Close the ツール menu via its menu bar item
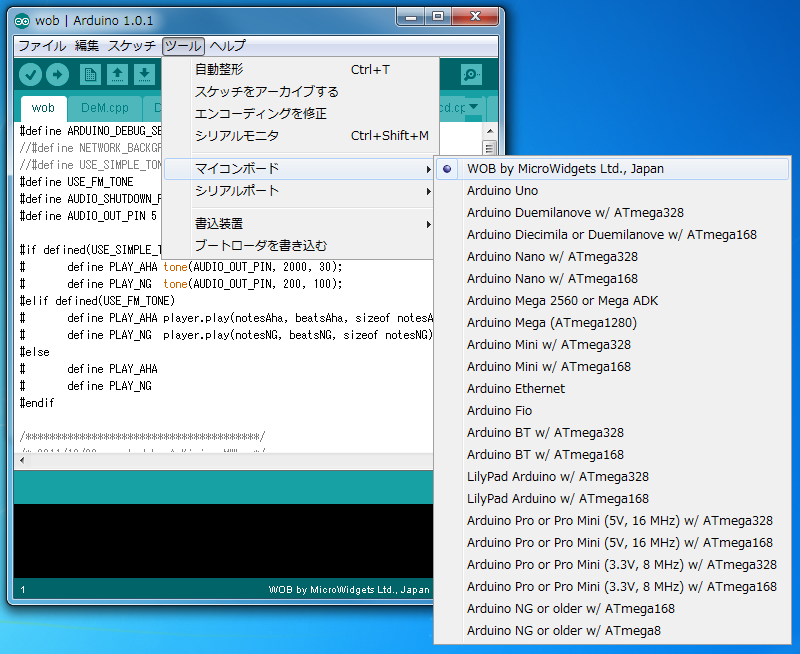 (183, 46)
